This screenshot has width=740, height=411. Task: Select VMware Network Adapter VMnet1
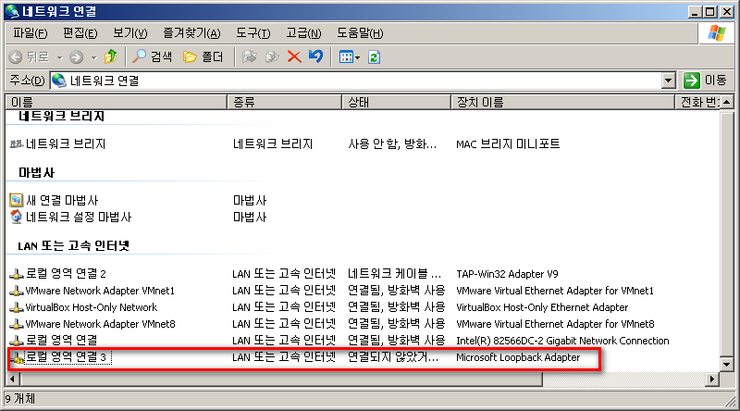[100, 291]
